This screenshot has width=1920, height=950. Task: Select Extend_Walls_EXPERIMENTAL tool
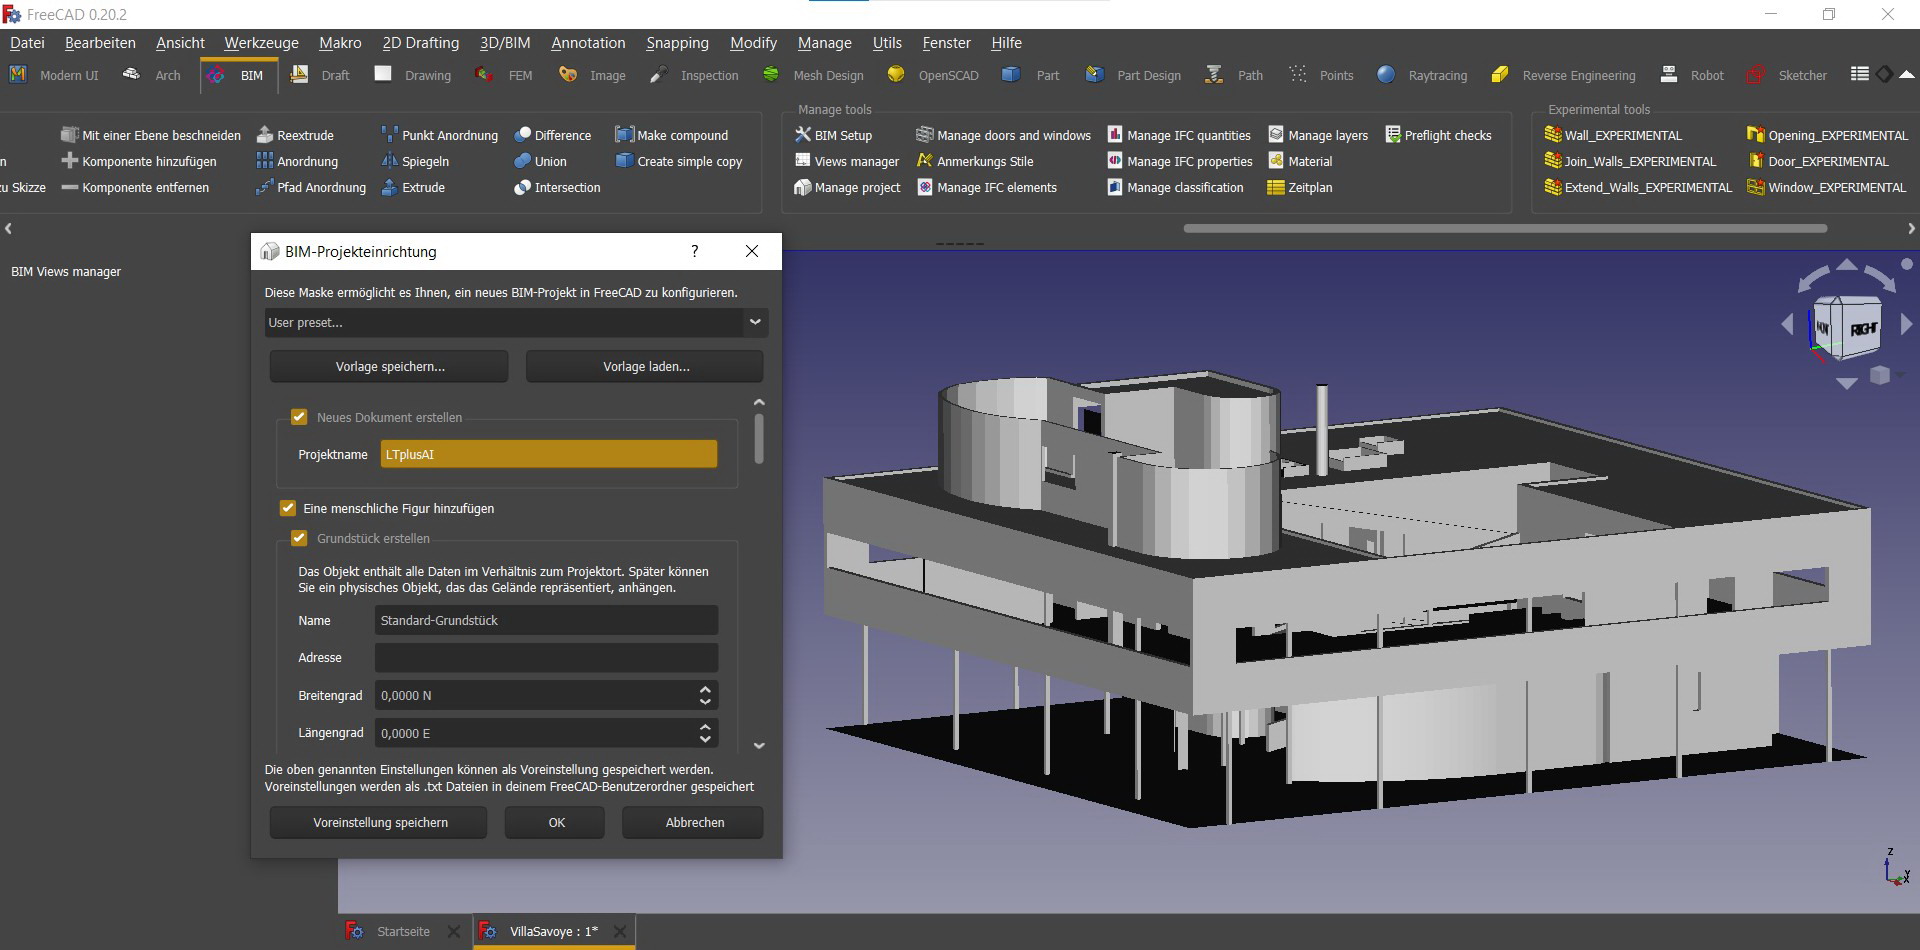click(x=1638, y=187)
